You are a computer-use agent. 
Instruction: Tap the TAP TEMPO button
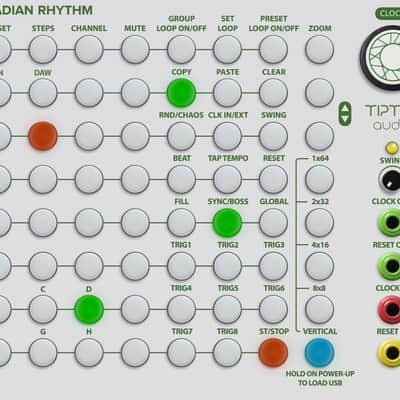(227, 179)
